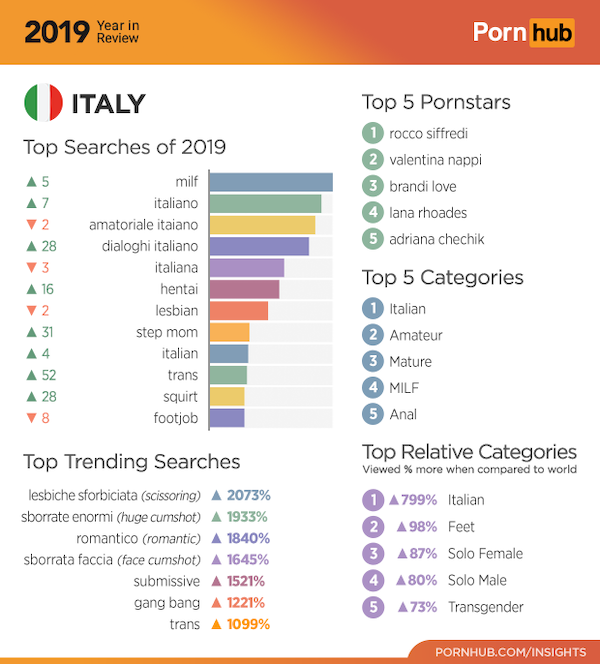600x664 pixels.
Task: Click the 1840% romantico trending value
Action: pos(247,538)
